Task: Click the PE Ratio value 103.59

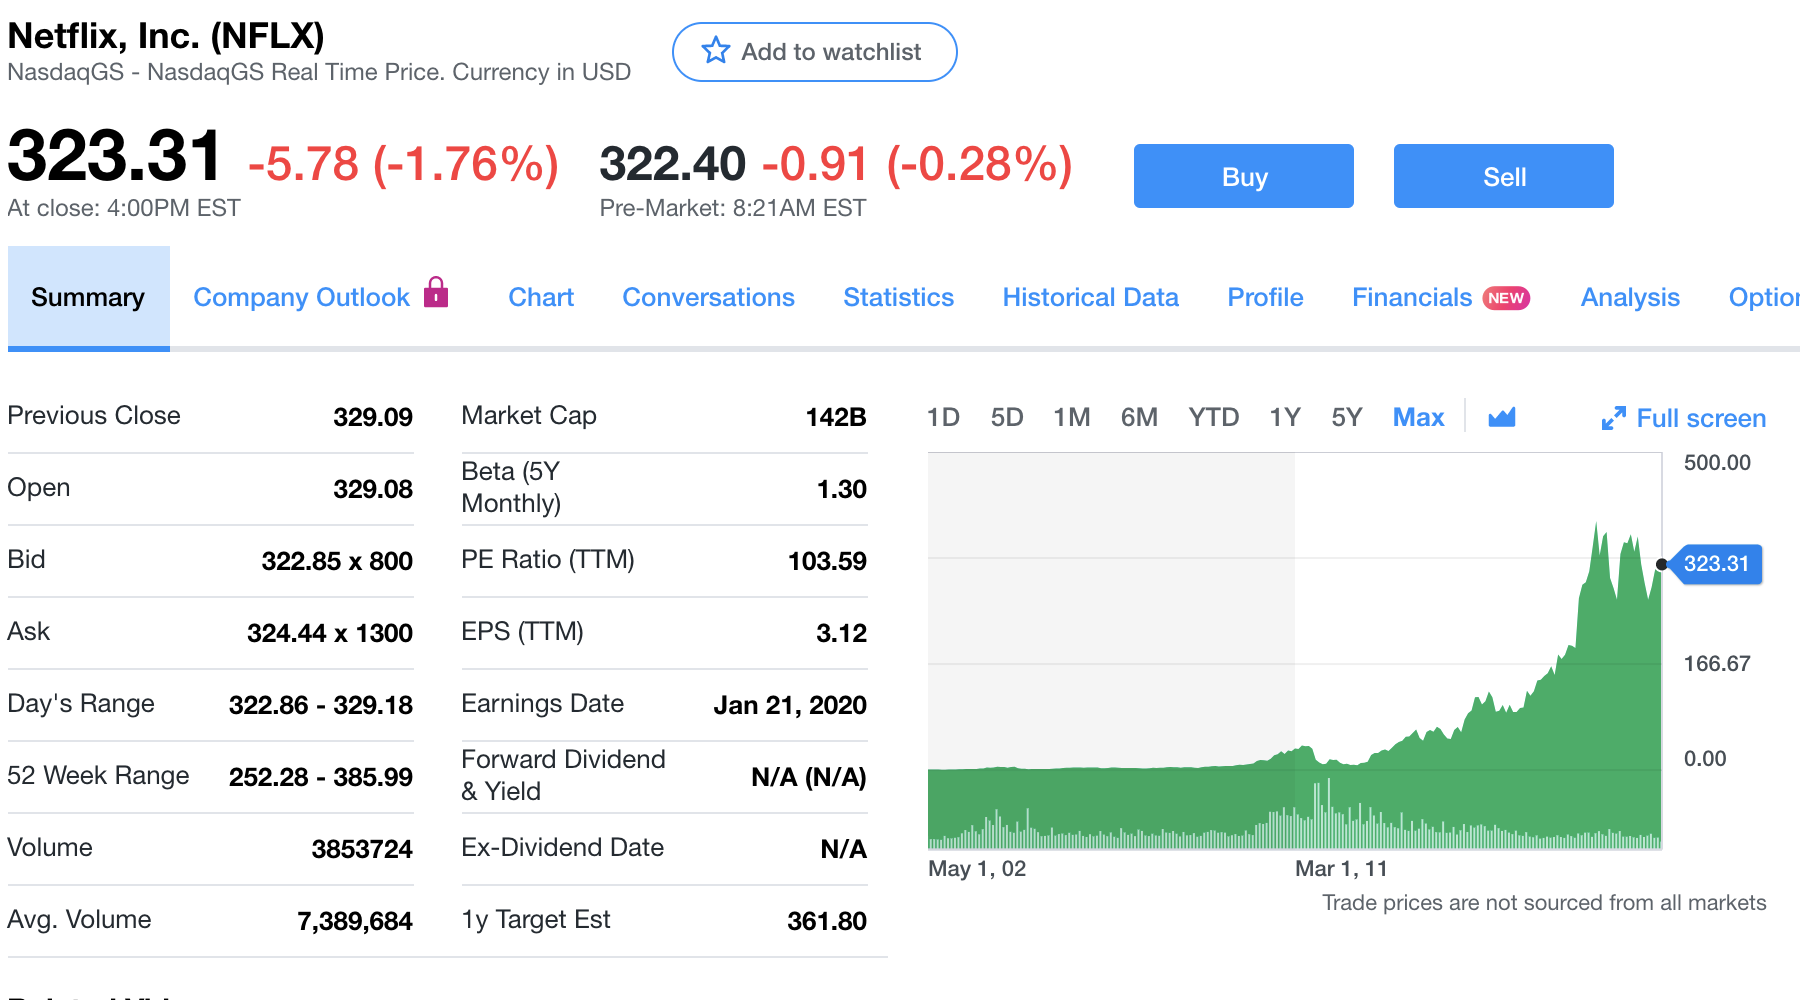Action: 827,561
